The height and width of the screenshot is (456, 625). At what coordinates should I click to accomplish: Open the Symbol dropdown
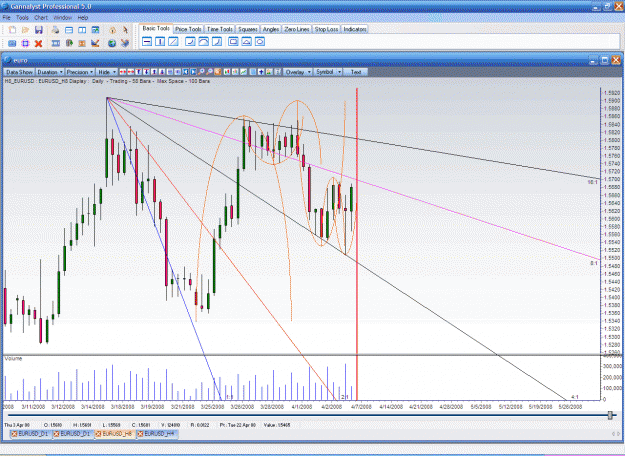click(x=328, y=72)
